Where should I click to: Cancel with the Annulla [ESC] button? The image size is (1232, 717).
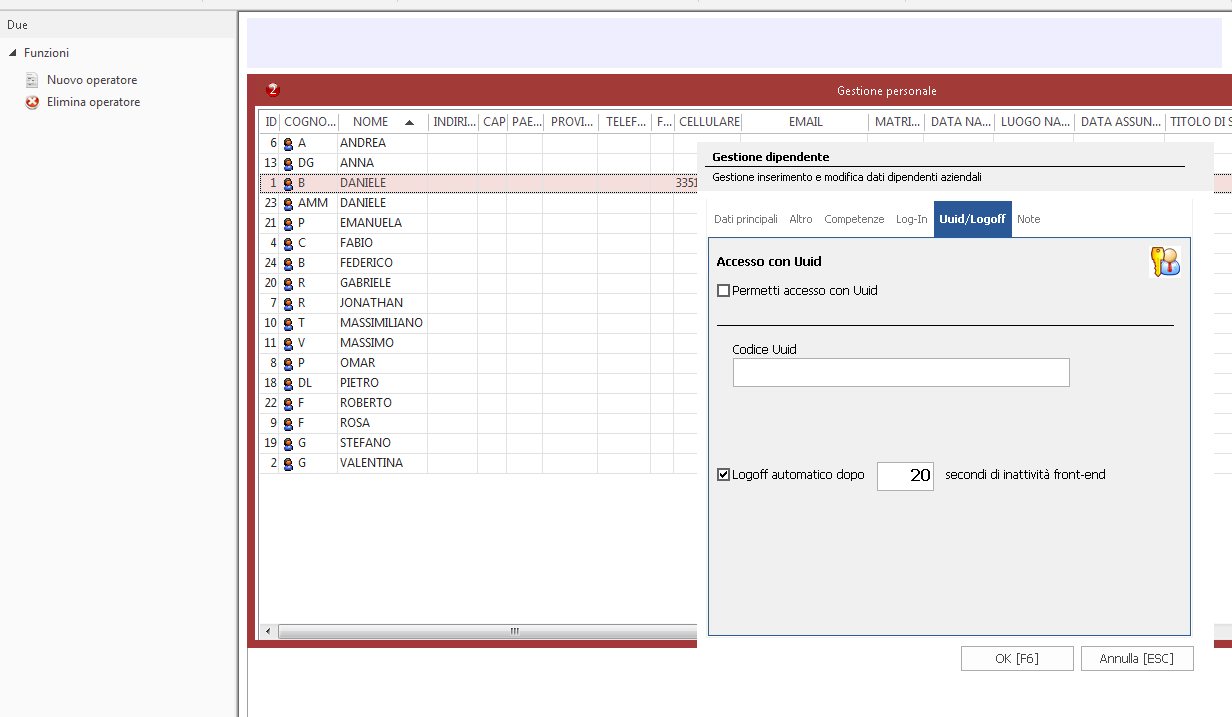(x=1137, y=658)
